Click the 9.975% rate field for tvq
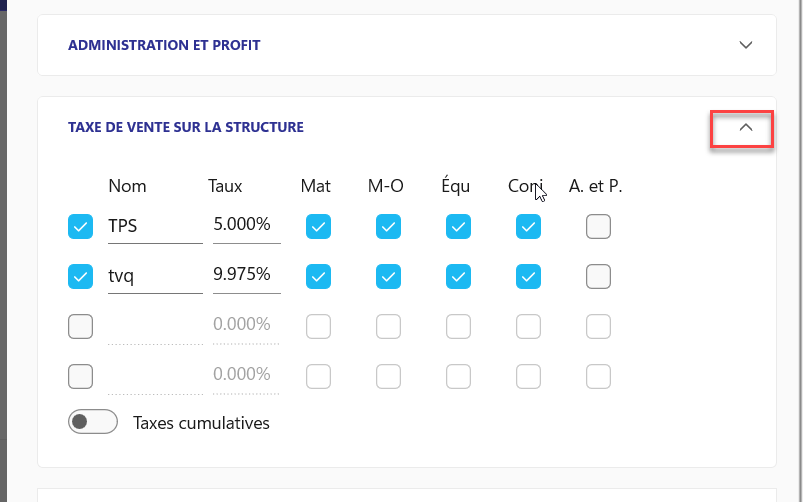 pyautogui.click(x=244, y=275)
